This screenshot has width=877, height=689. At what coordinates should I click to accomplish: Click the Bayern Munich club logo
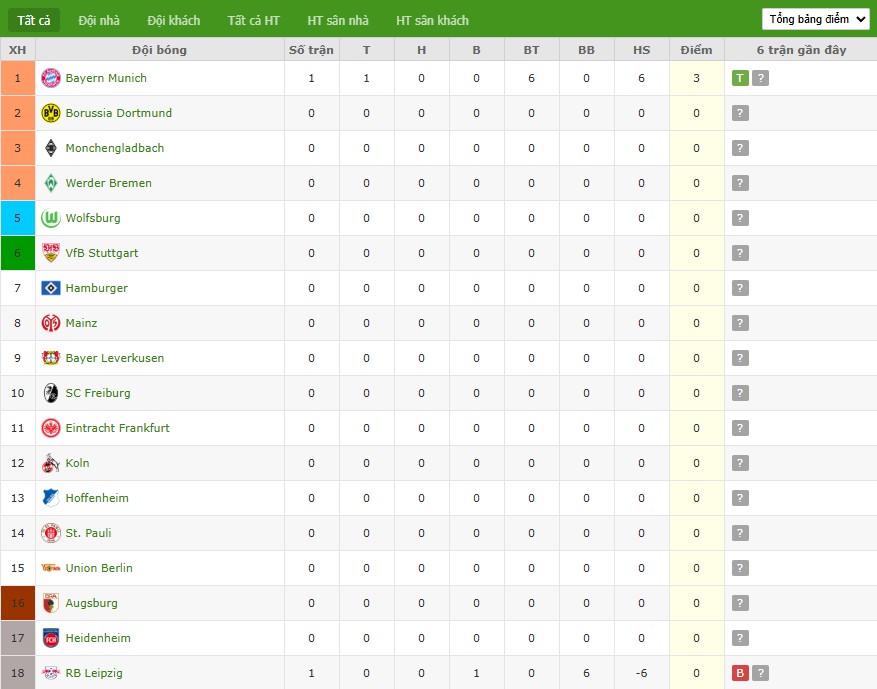51,78
